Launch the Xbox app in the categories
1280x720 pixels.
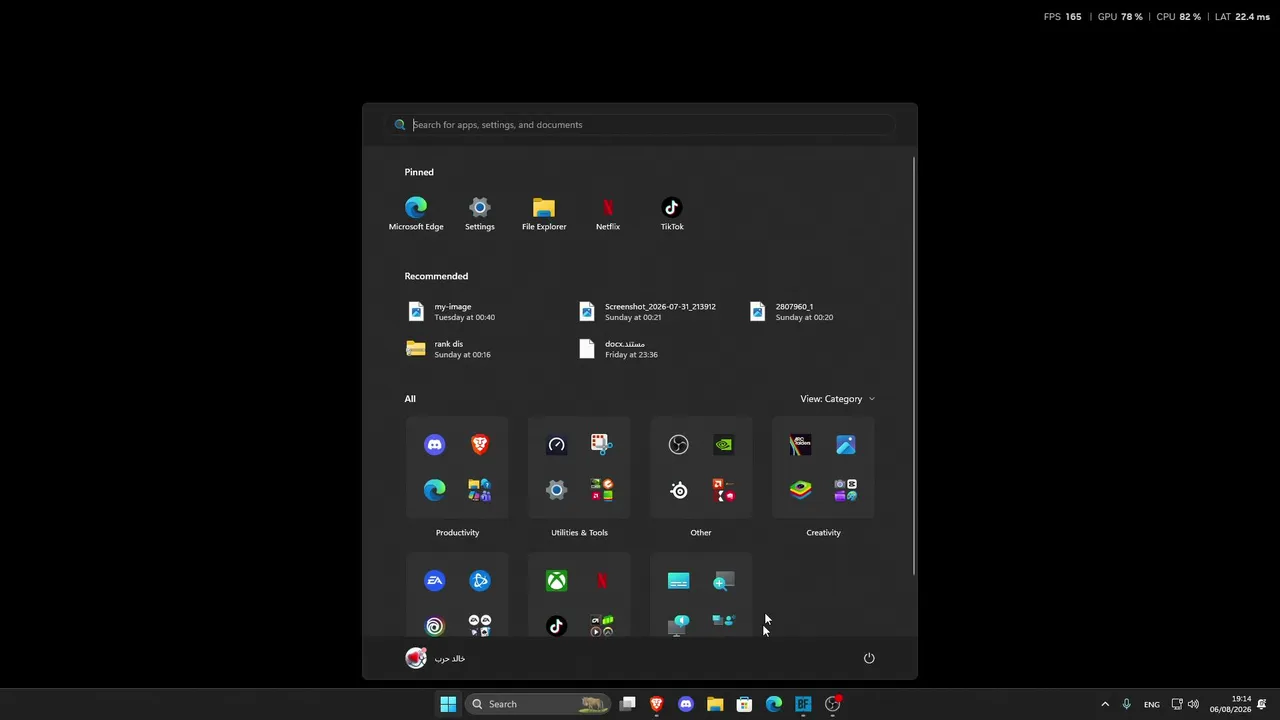[557, 581]
